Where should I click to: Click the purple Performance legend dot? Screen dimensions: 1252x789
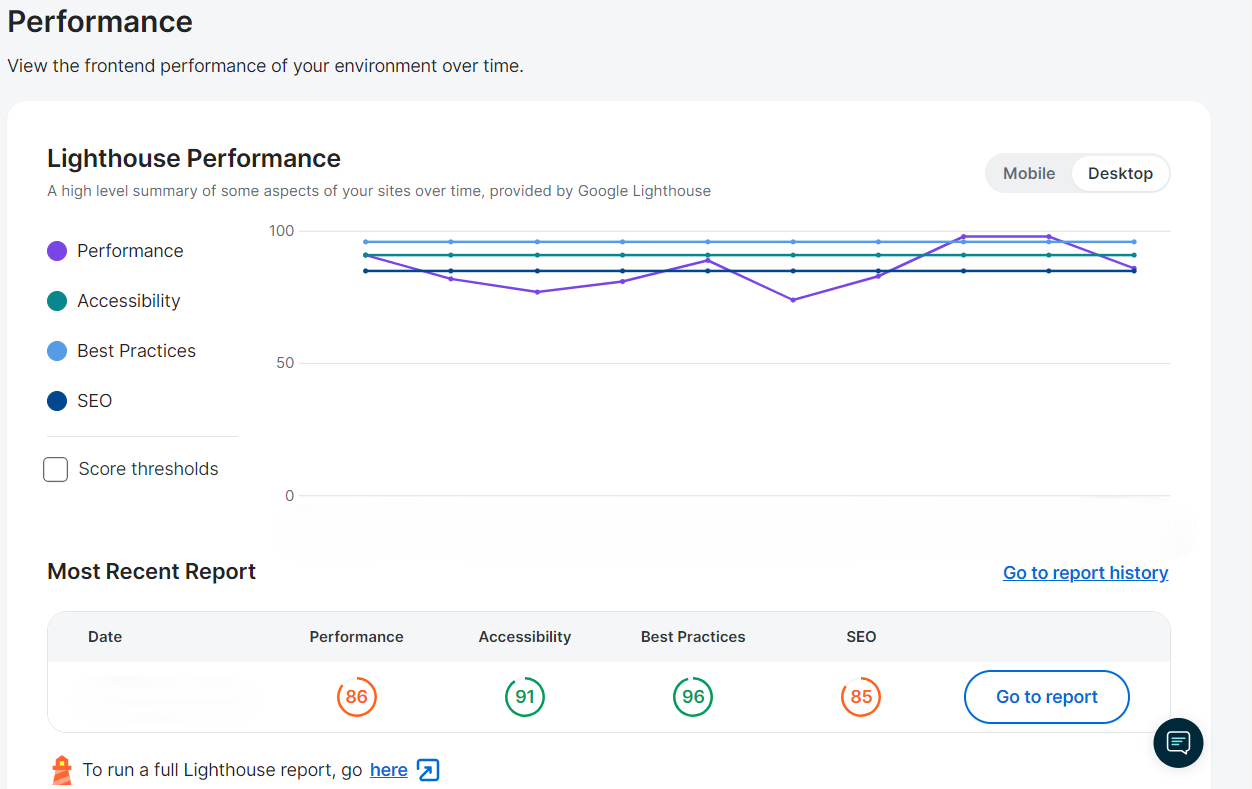[56, 250]
